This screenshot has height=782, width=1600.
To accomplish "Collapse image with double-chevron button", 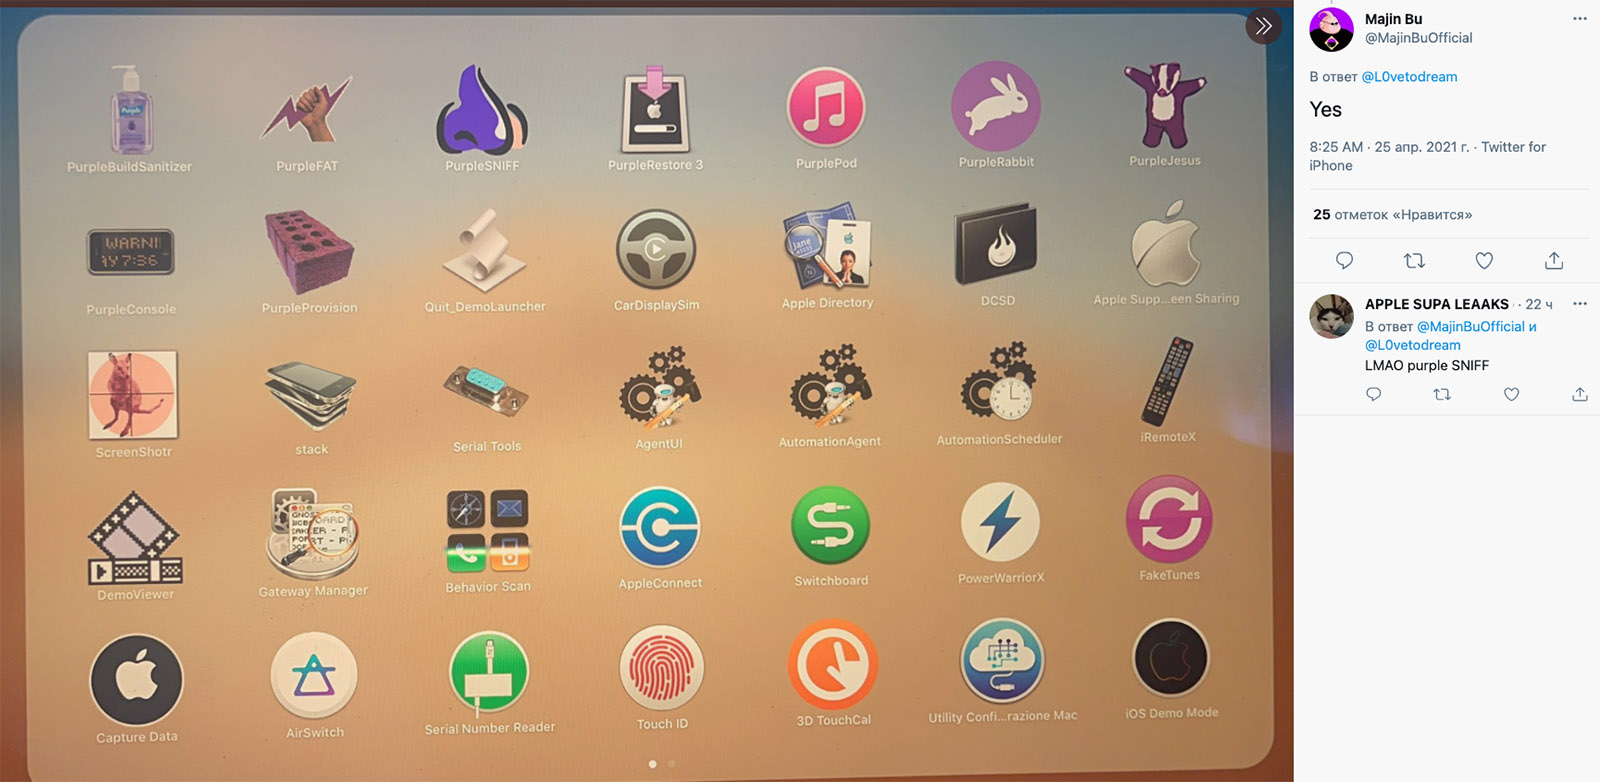I will [1264, 26].
